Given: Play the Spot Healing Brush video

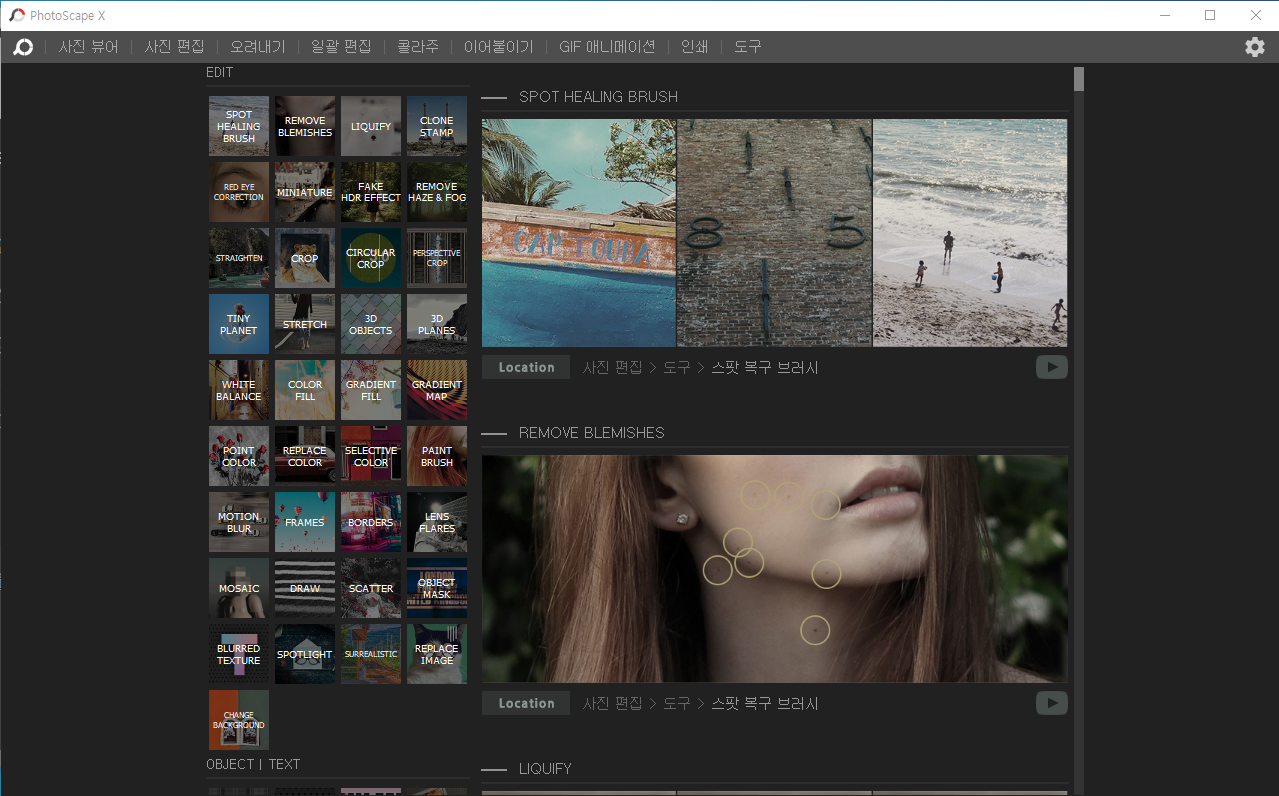Looking at the screenshot, I should [x=1051, y=367].
